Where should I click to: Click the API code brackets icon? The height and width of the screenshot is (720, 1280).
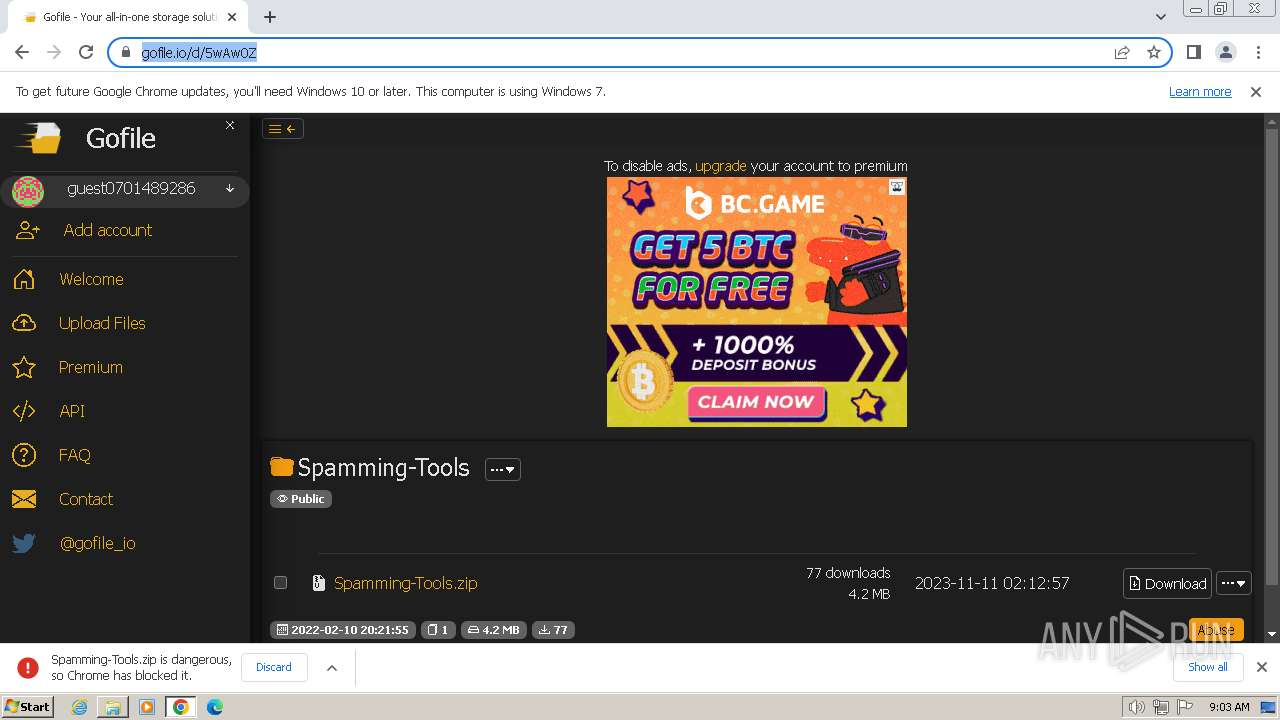24,411
